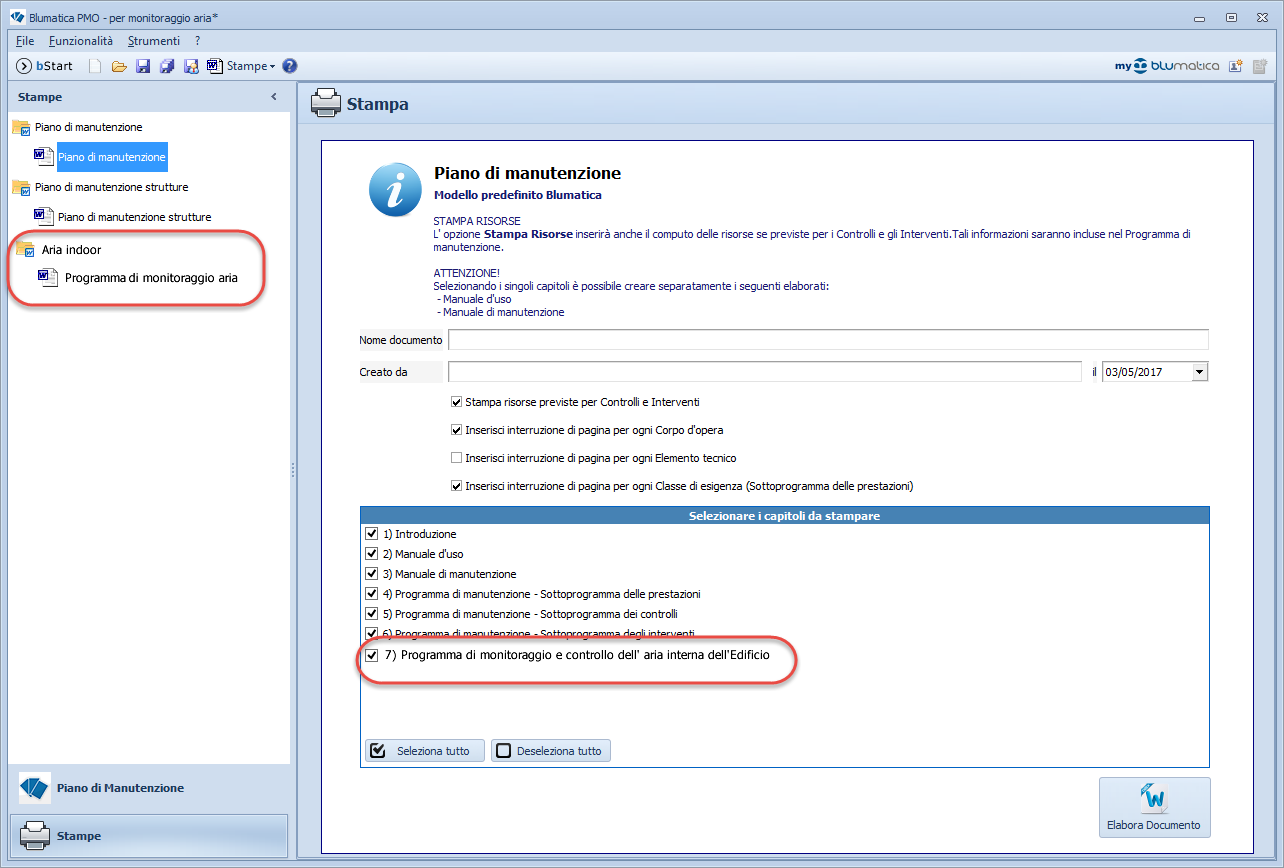The width and height of the screenshot is (1284, 868).
Task: Enable page break per Elemento tecnico checkbox
Action: point(457,458)
